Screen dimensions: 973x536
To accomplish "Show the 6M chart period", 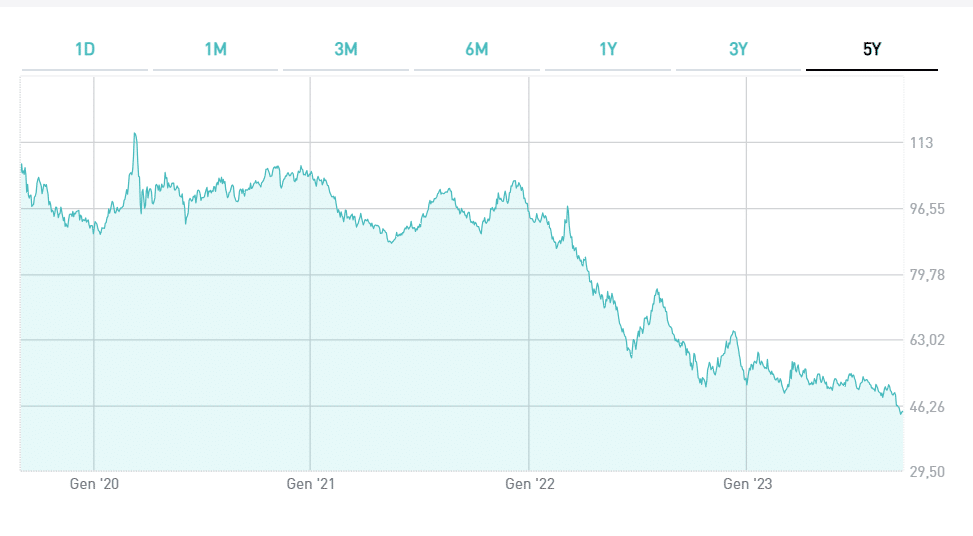I will click(476, 49).
